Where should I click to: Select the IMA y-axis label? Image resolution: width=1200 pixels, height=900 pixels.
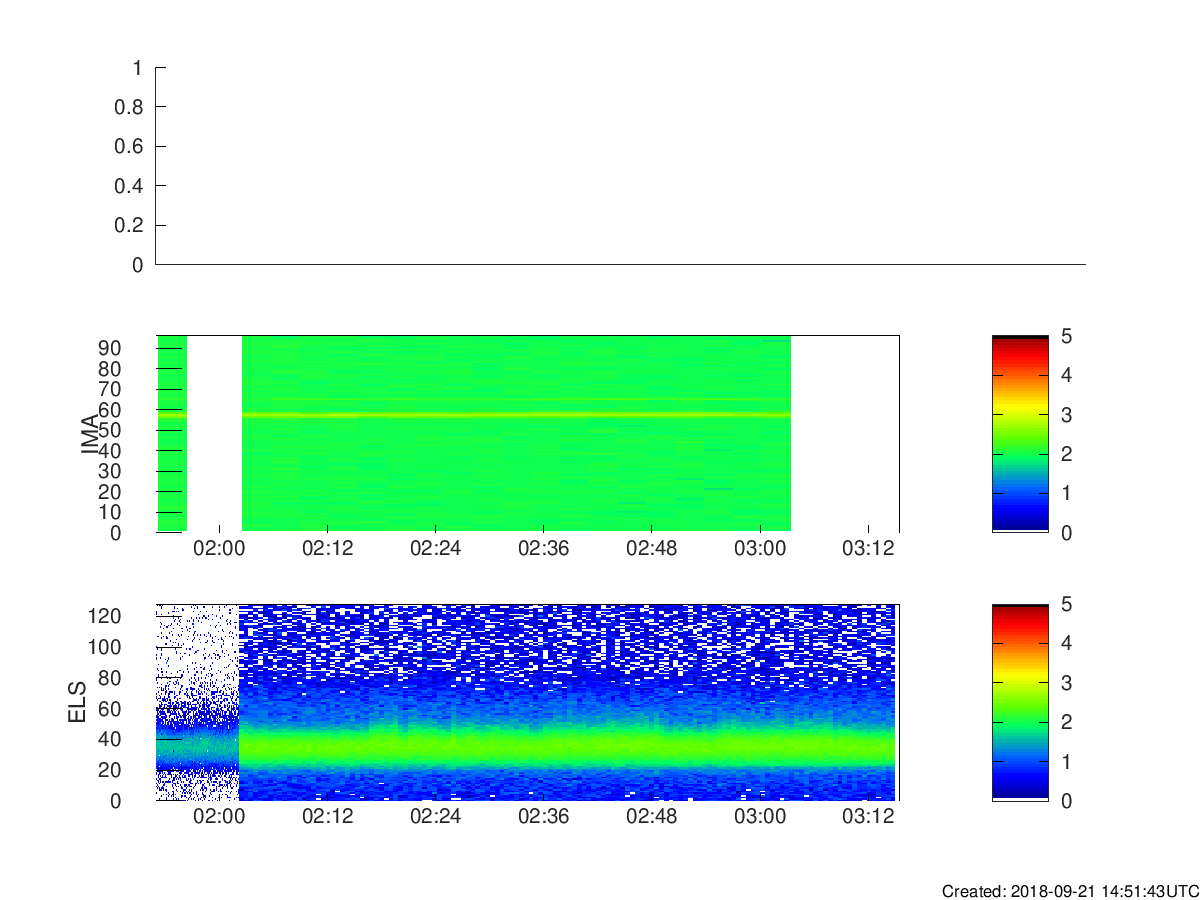coord(91,434)
